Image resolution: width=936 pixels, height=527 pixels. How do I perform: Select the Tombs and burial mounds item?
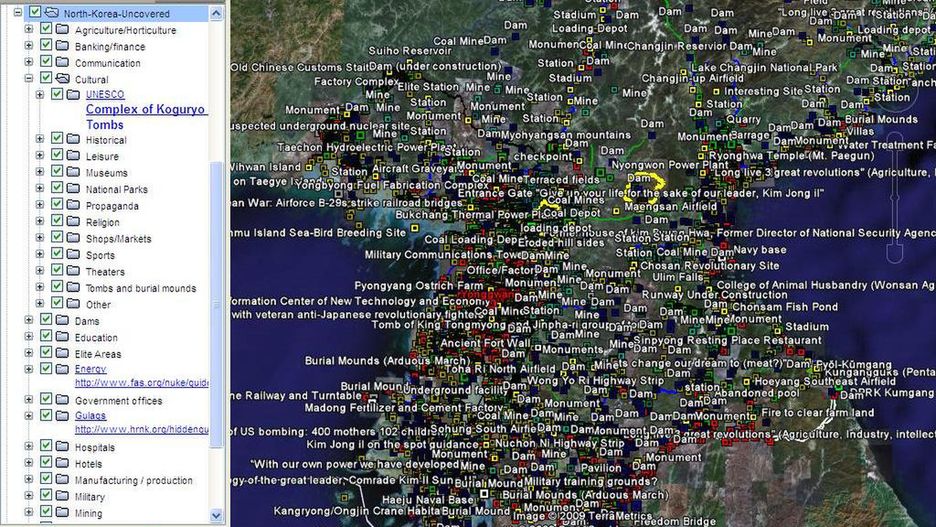pyautogui.click(x=140, y=288)
